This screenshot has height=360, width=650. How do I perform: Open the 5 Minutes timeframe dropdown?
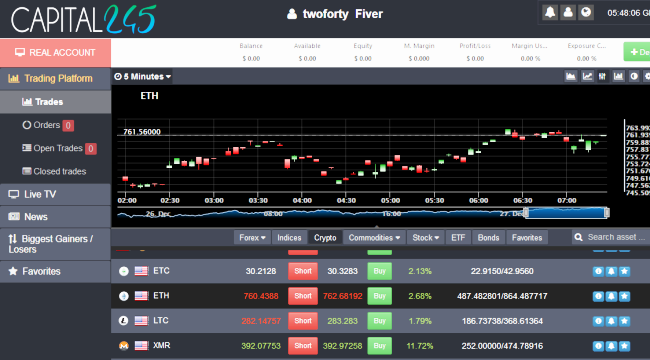point(142,76)
